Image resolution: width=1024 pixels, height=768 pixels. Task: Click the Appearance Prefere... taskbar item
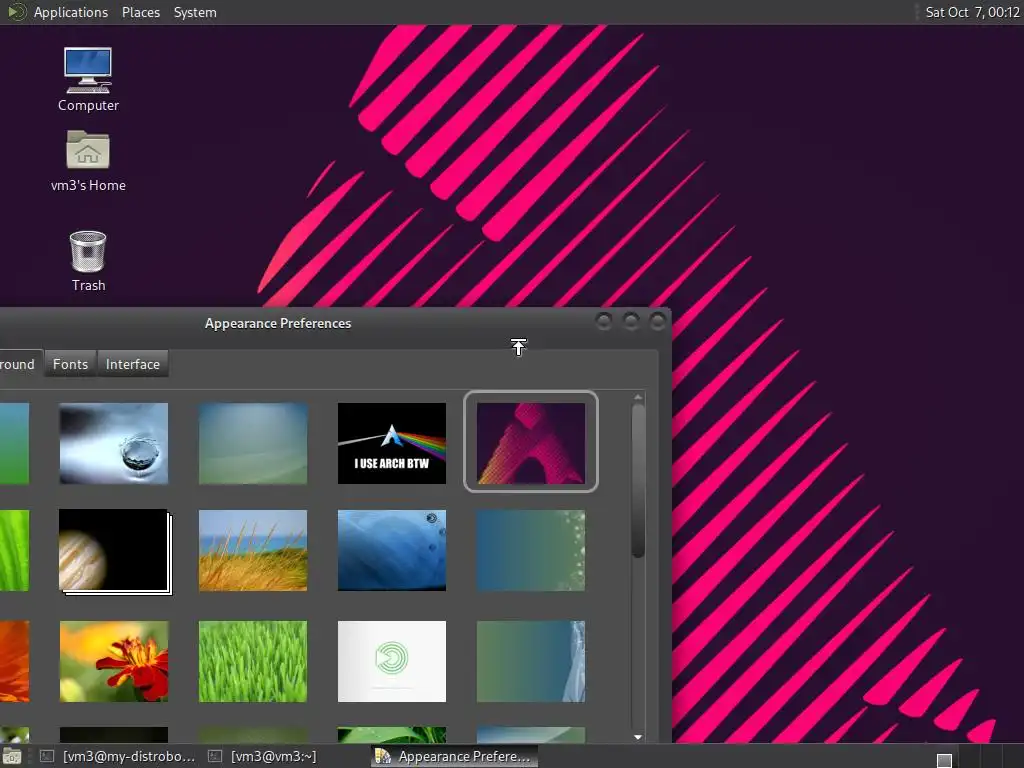click(455, 756)
